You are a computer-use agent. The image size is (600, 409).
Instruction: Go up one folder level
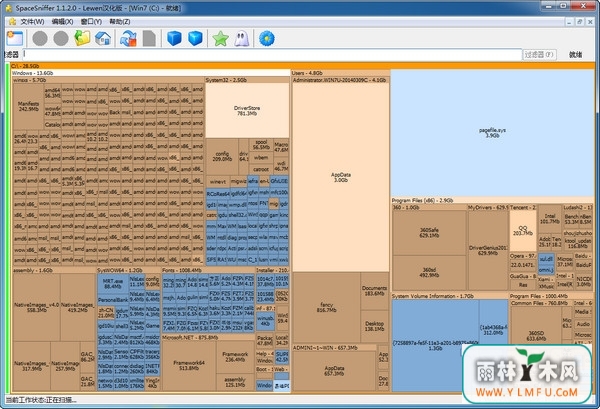[x=82, y=38]
